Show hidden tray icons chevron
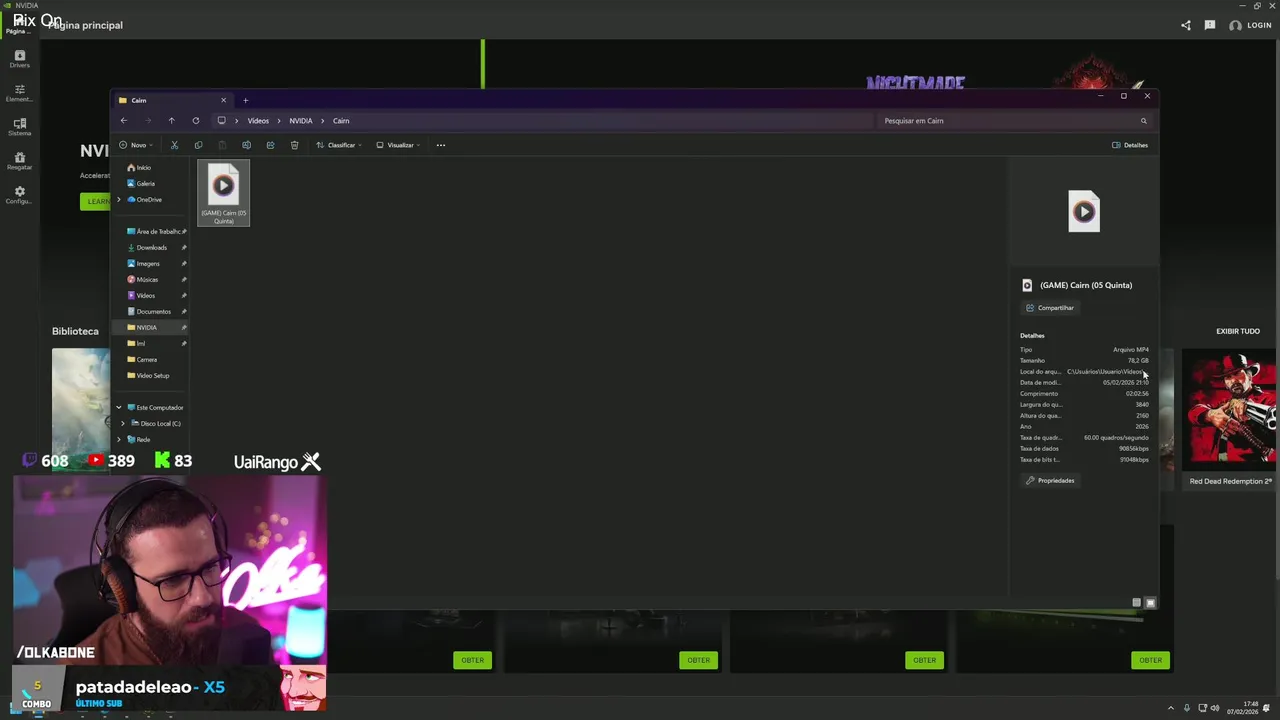Viewport: 1280px width, 720px height. point(1171,708)
